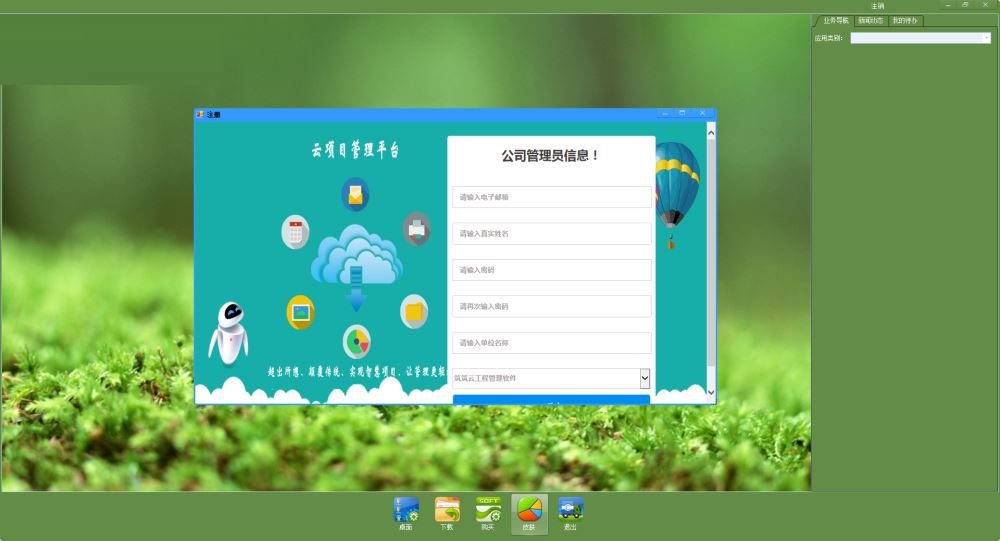This screenshot has width=1000, height=541.
Task: Click the registration dialog scroll down arrow
Action: point(711,393)
